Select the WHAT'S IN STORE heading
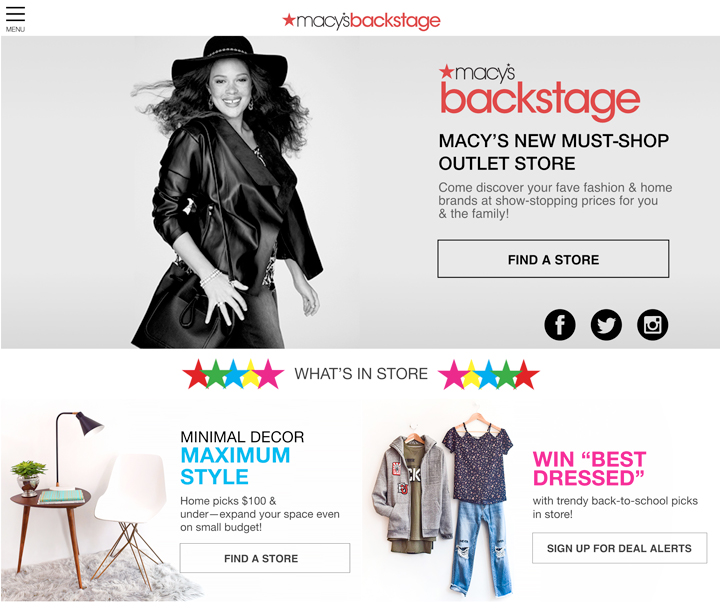This screenshot has height=614, width=720. coord(361,374)
